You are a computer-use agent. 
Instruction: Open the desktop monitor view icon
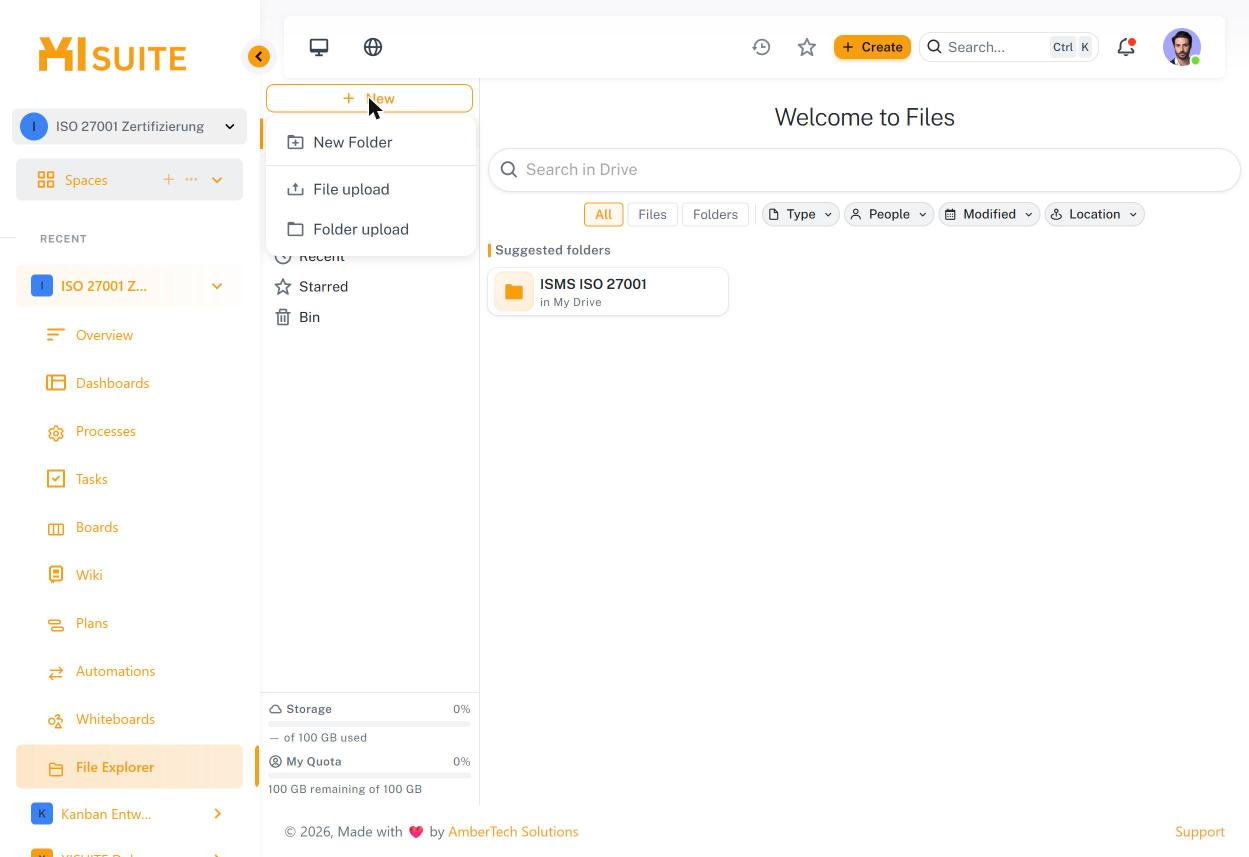319,47
